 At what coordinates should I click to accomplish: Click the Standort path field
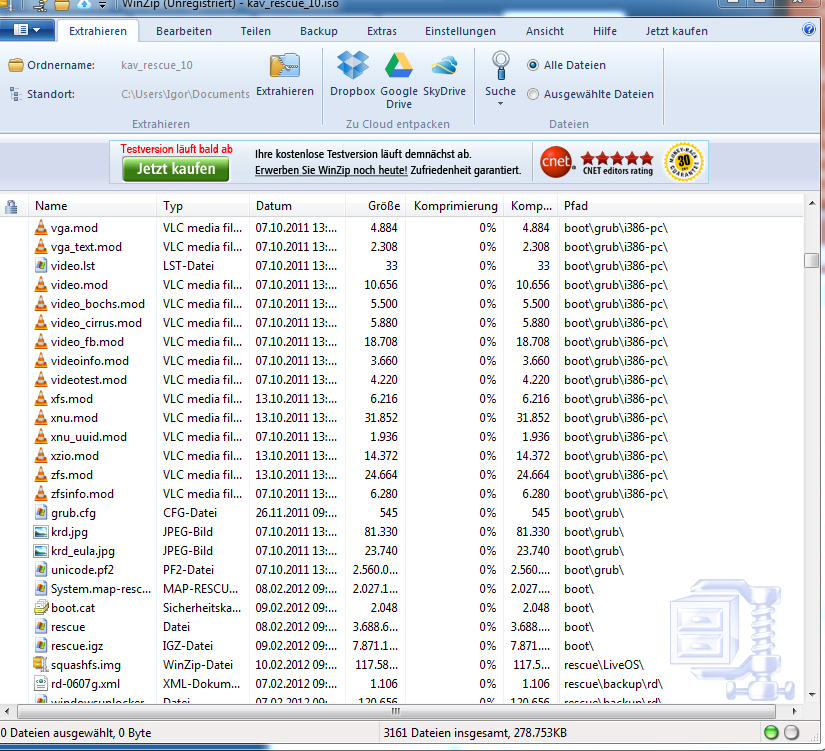185,94
